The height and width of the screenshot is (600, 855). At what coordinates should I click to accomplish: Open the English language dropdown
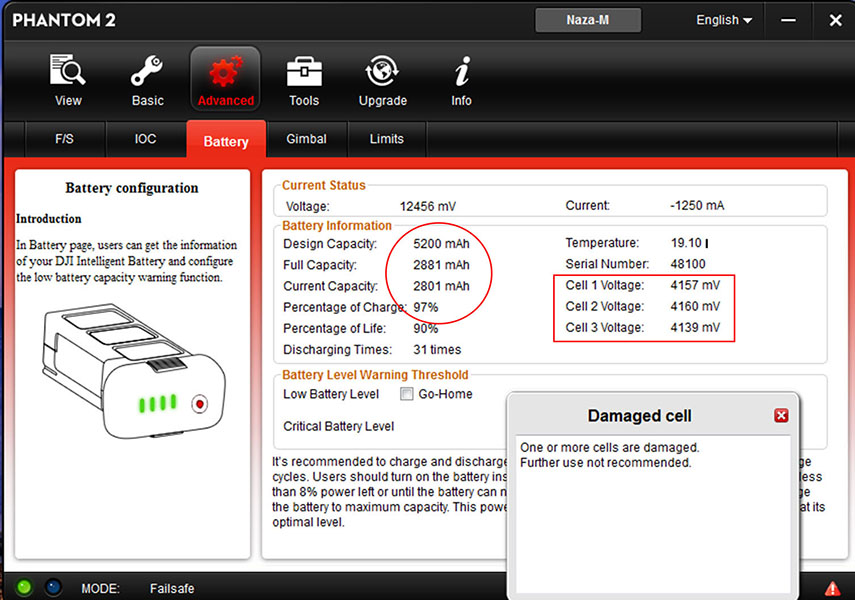724,20
